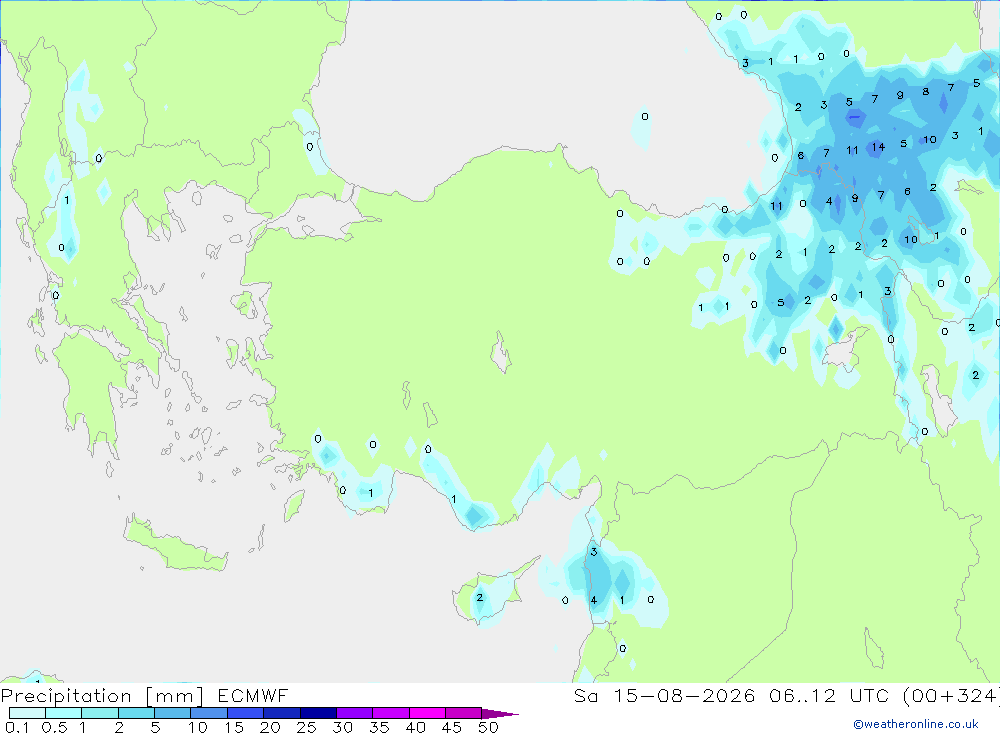Click the '2' value over Cyprus
The image size is (1000, 733).
480,598
